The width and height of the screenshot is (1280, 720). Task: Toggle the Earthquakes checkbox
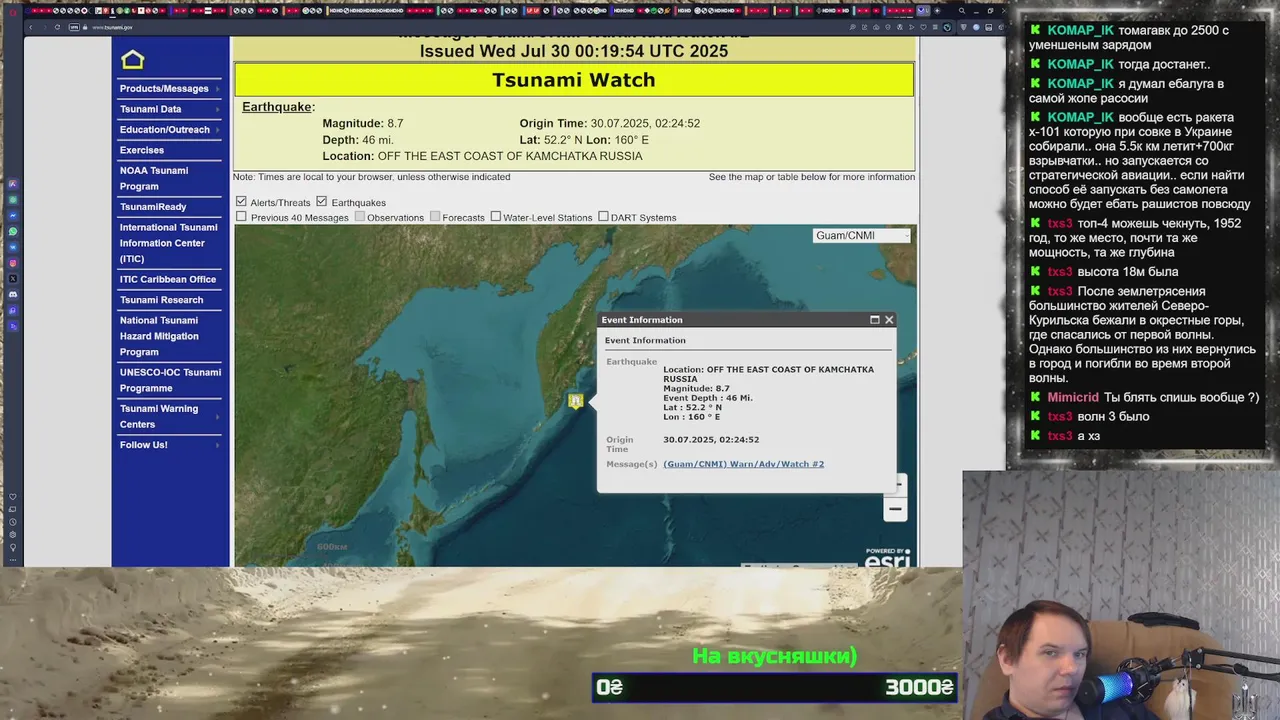click(x=322, y=202)
